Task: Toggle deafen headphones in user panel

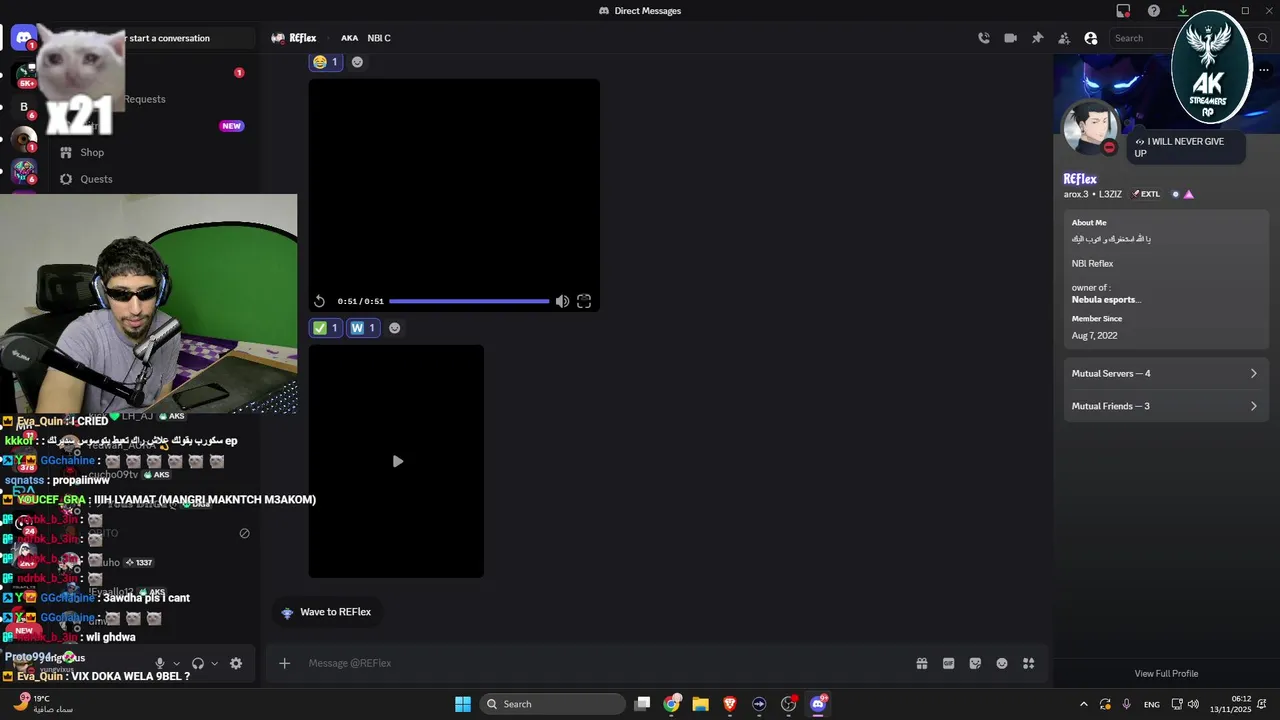Action: (198, 663)
